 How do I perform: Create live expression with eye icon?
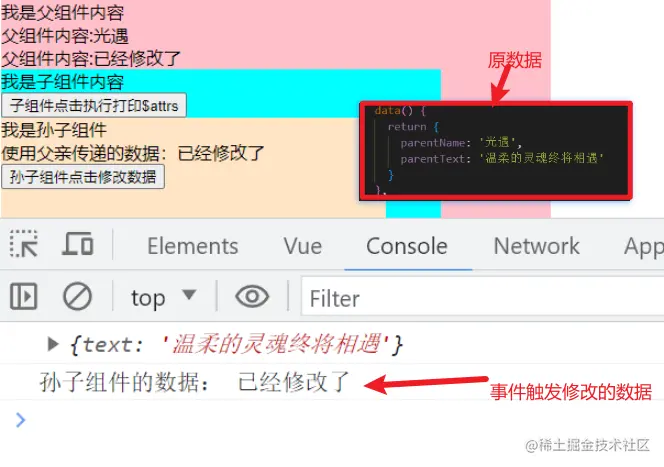click(x=252, y=296)
